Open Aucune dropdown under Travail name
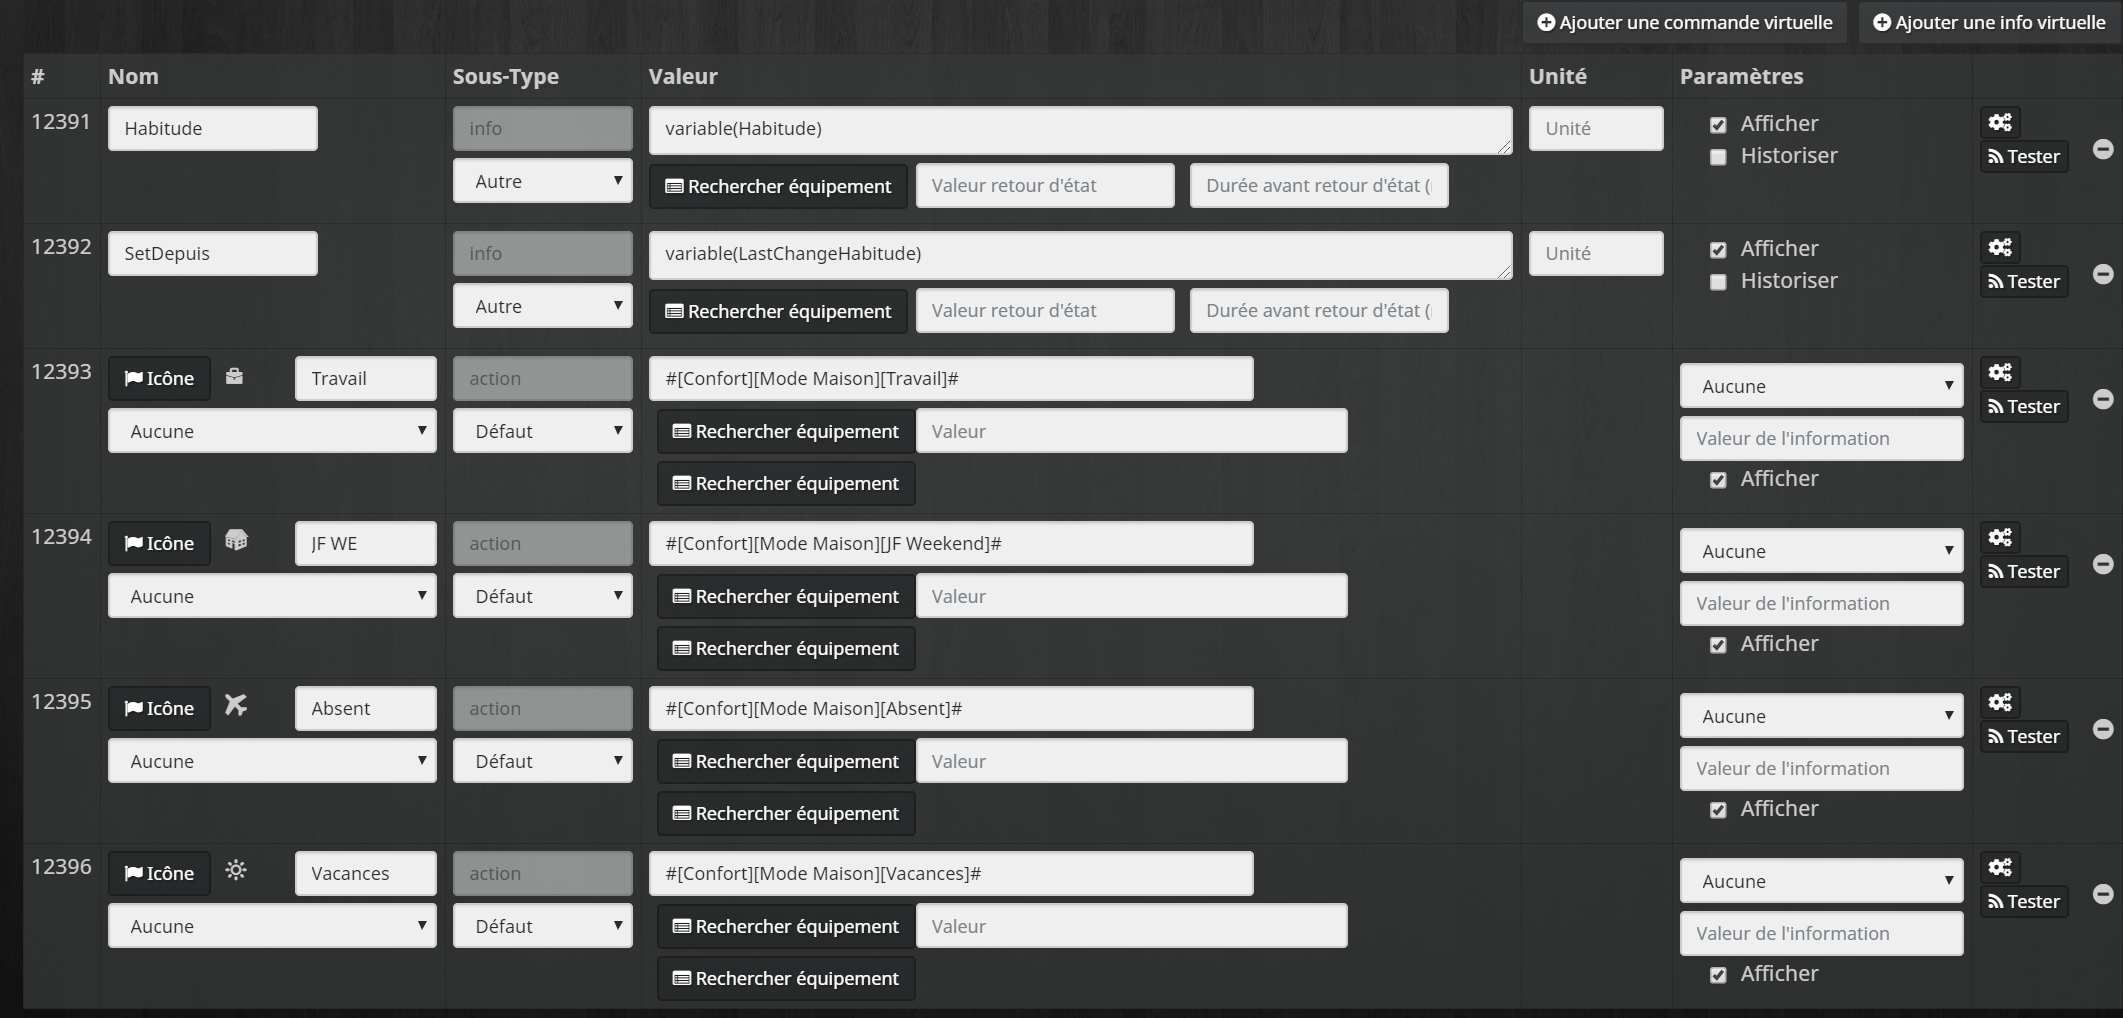 pyautogui.click(x=272, y=431)
